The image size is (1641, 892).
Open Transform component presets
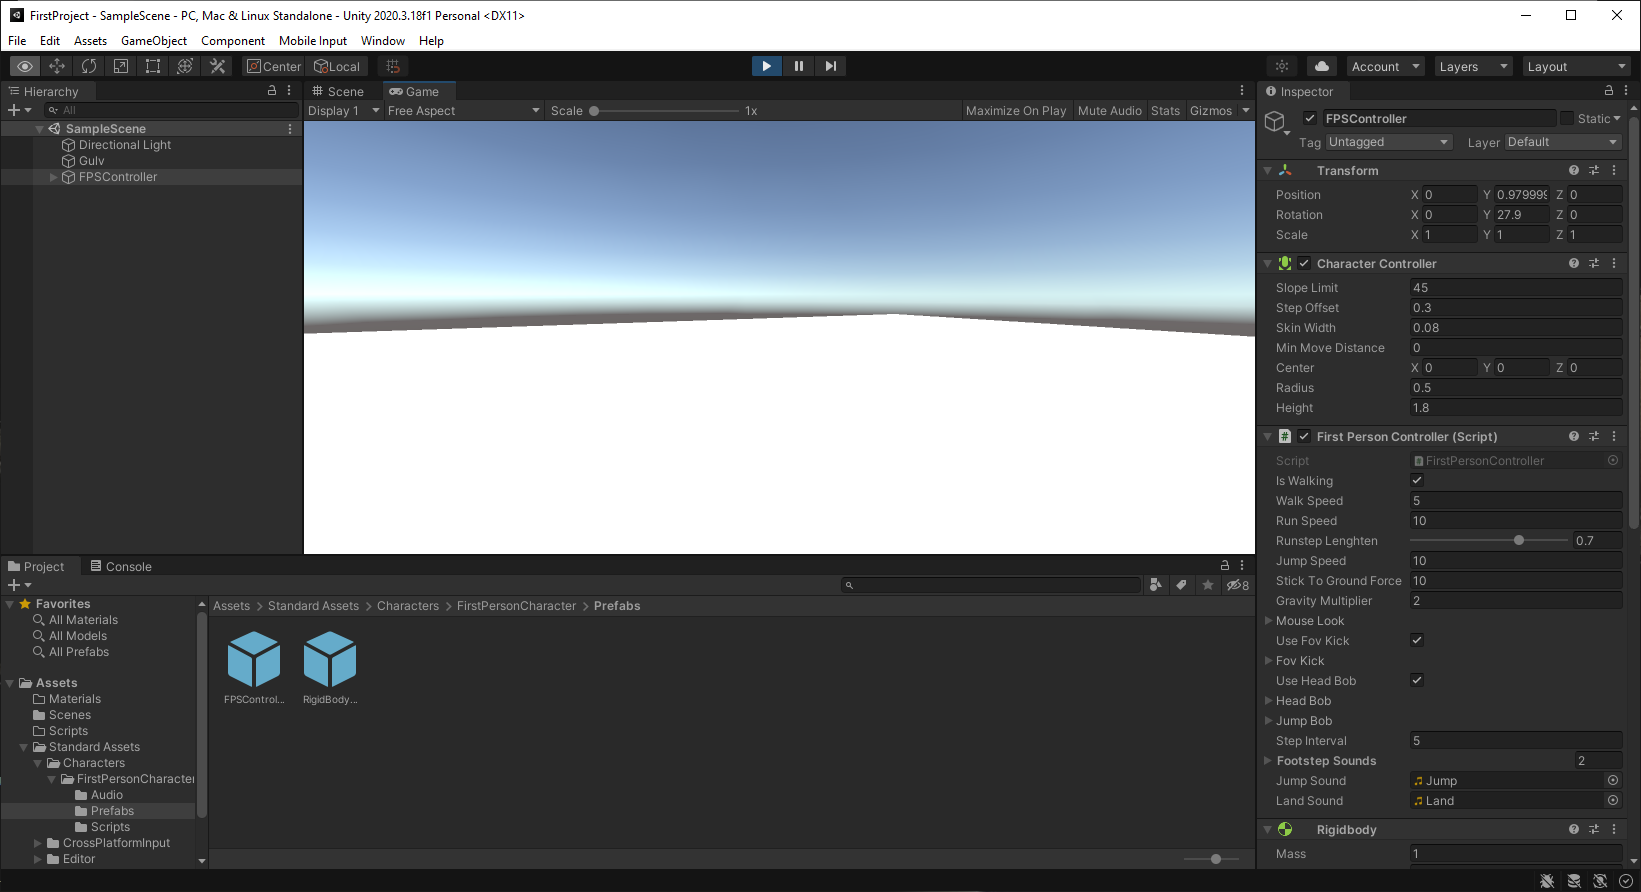(1594, 170)
